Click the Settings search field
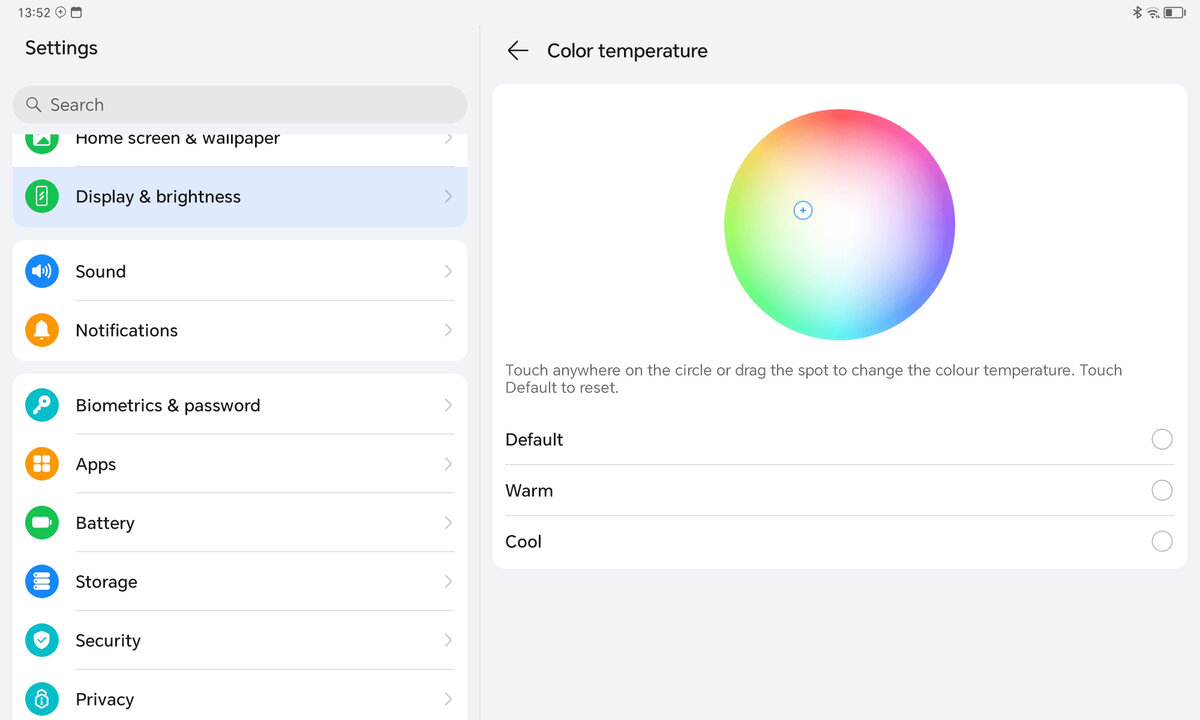1200x720 pixels. [240, 105]
